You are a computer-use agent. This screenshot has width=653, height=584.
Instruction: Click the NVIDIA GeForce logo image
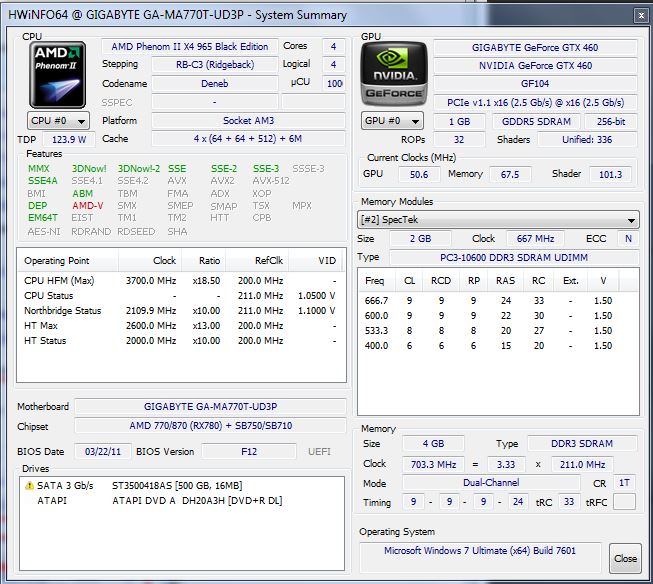tap(394, 74)
